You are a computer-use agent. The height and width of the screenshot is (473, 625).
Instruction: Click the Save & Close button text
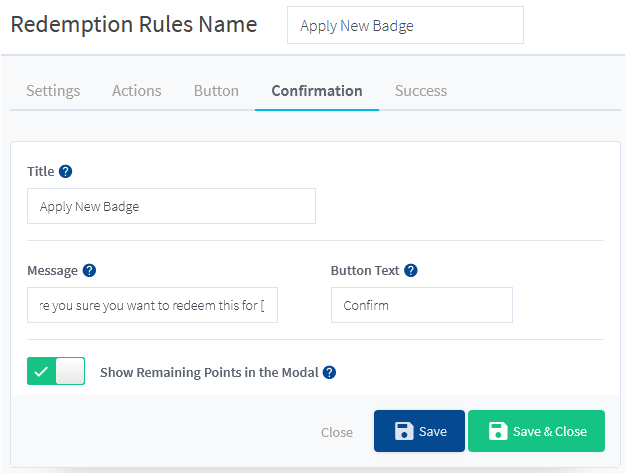coord(550,432)
